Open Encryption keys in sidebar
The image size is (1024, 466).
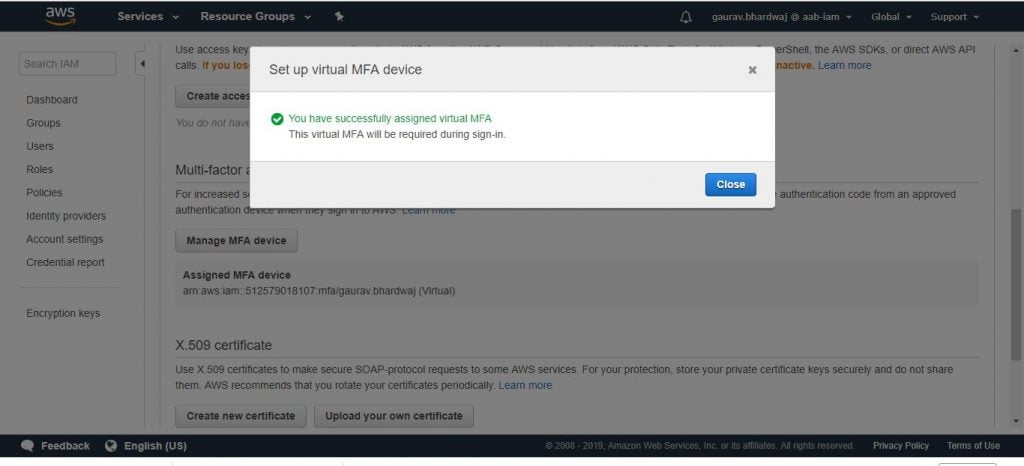[x=63, y=313]
